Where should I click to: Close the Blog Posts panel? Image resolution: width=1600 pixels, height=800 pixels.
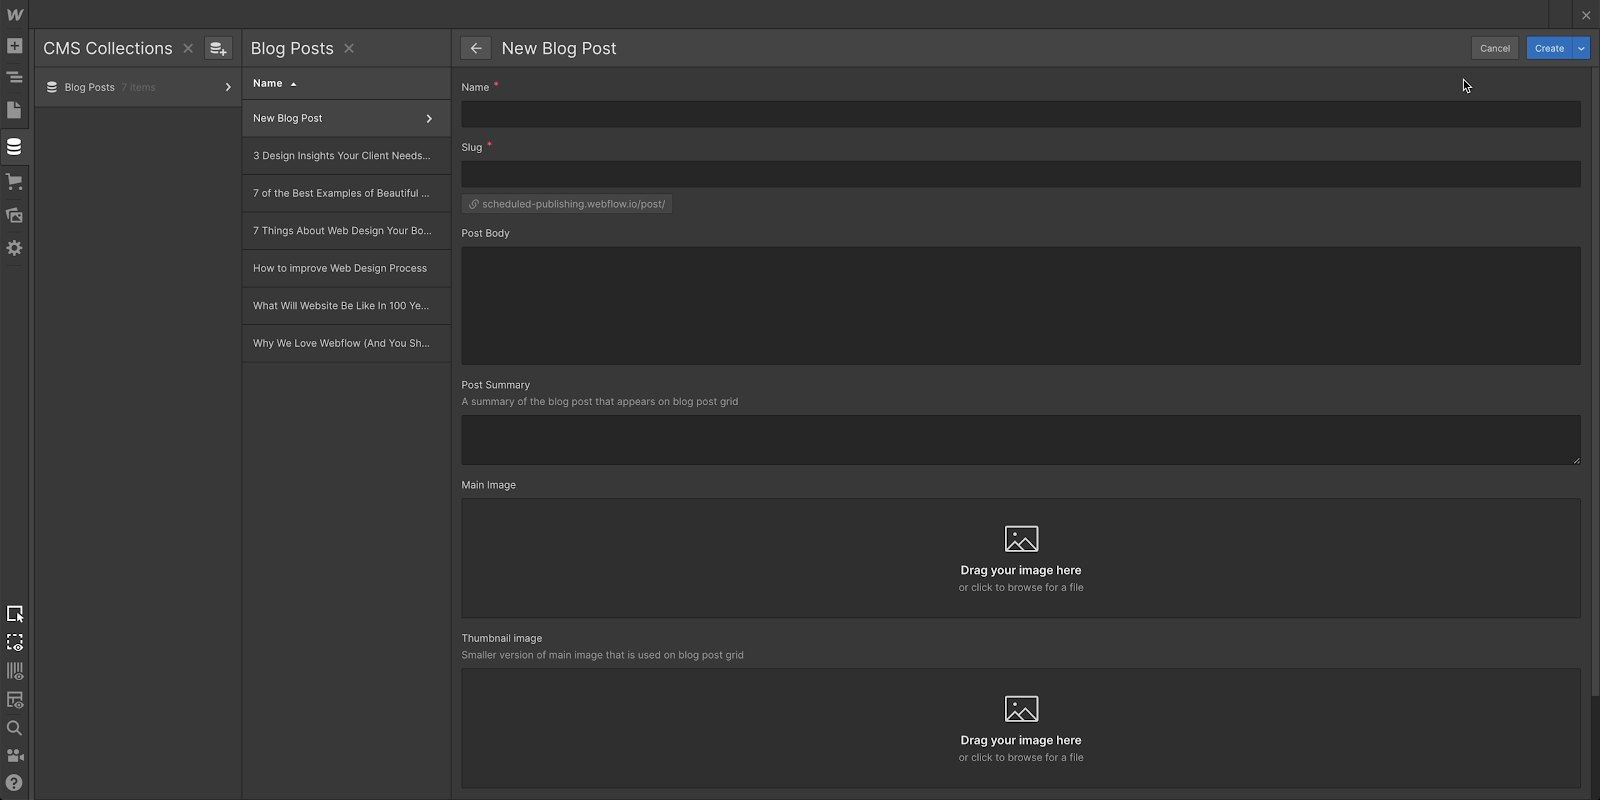(349, 48)
